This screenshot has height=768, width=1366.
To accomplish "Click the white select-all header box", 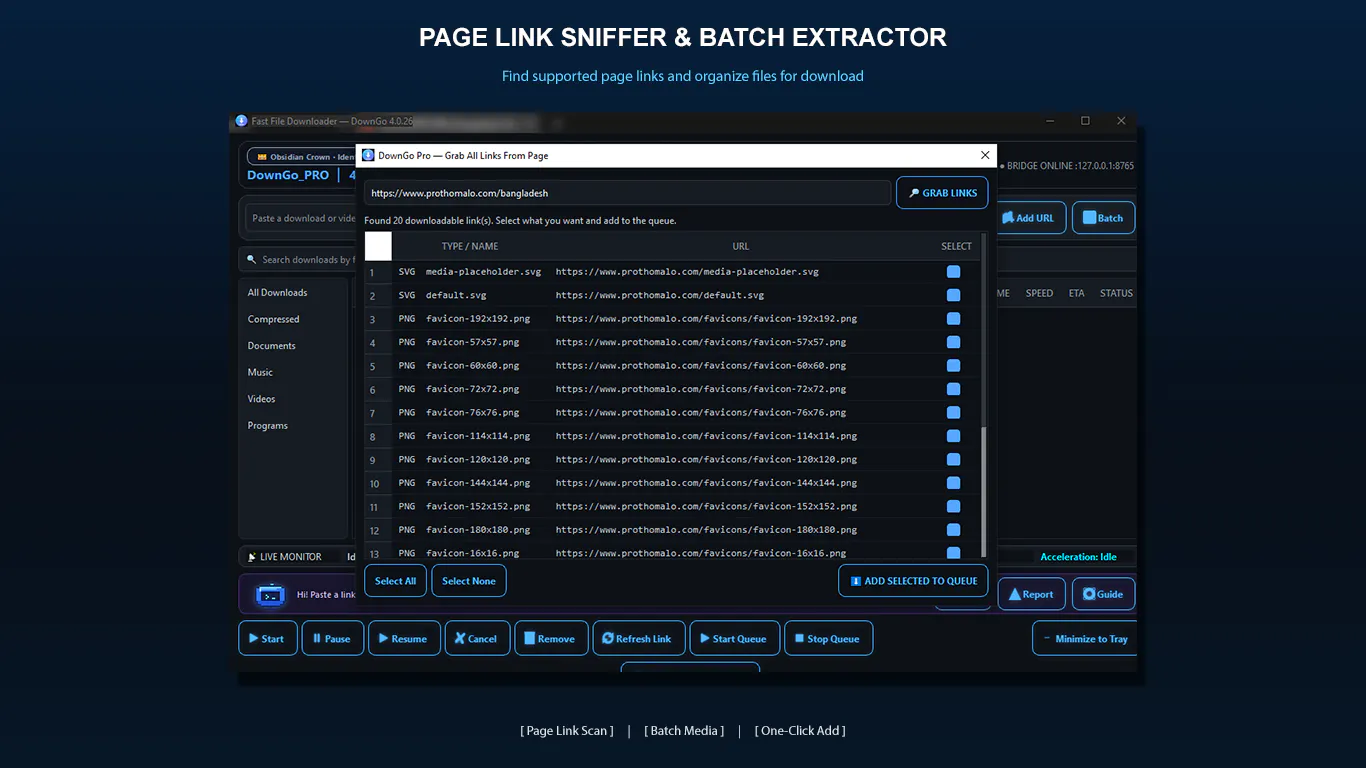I will coord(378,246).
